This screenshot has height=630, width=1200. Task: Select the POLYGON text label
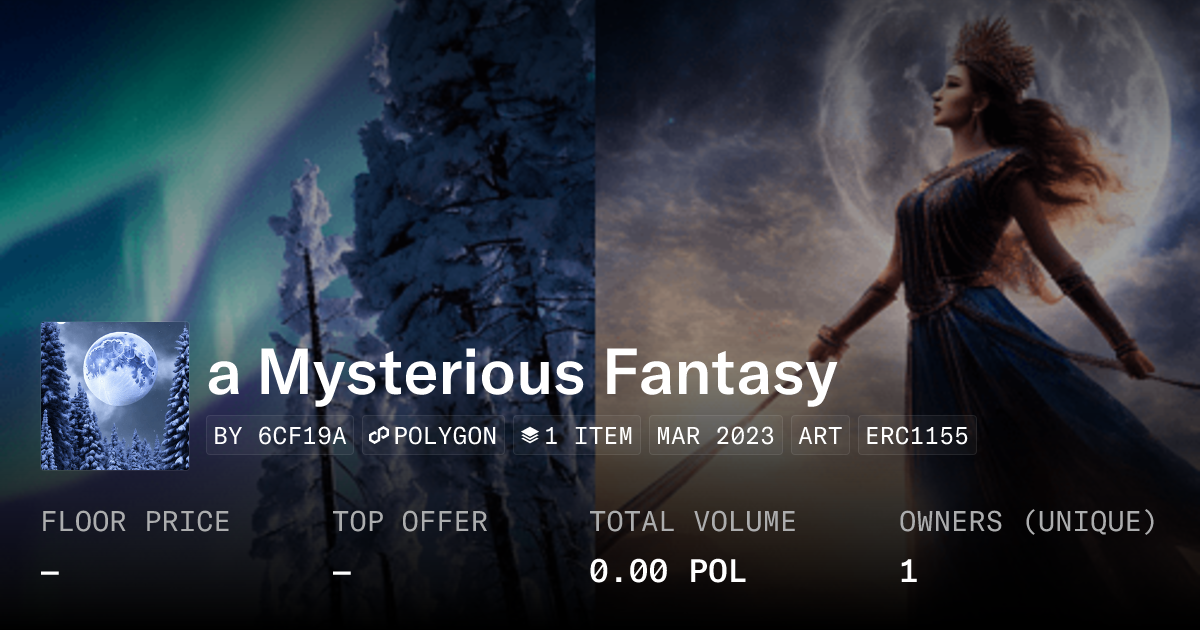446,436
